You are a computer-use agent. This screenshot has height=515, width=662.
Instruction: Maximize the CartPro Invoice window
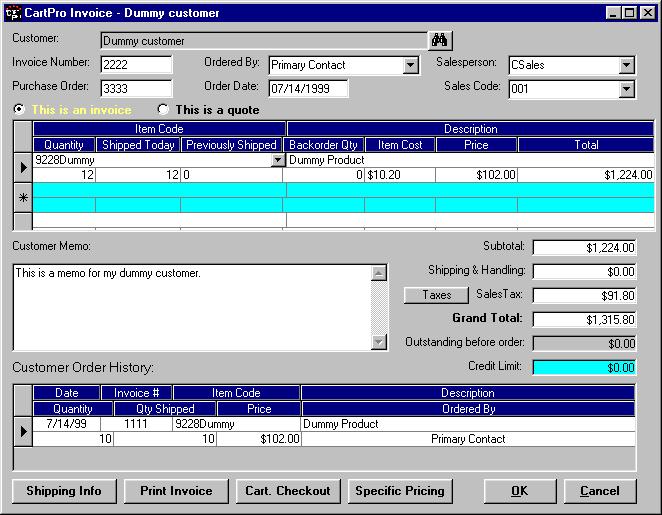pos(629,13)
